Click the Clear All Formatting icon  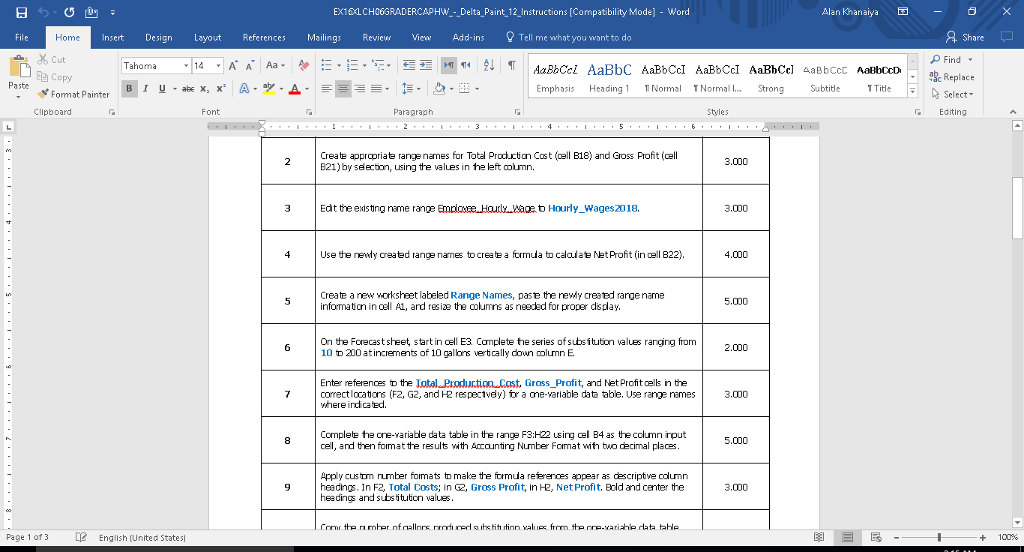303,65
